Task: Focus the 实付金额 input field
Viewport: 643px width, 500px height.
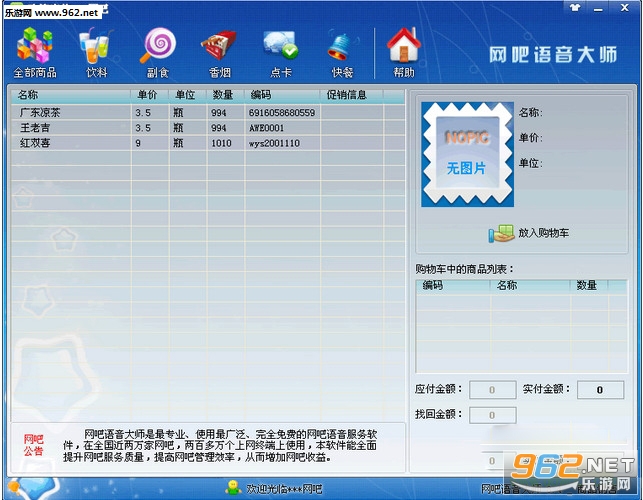Action: click(x=600, y=390)
